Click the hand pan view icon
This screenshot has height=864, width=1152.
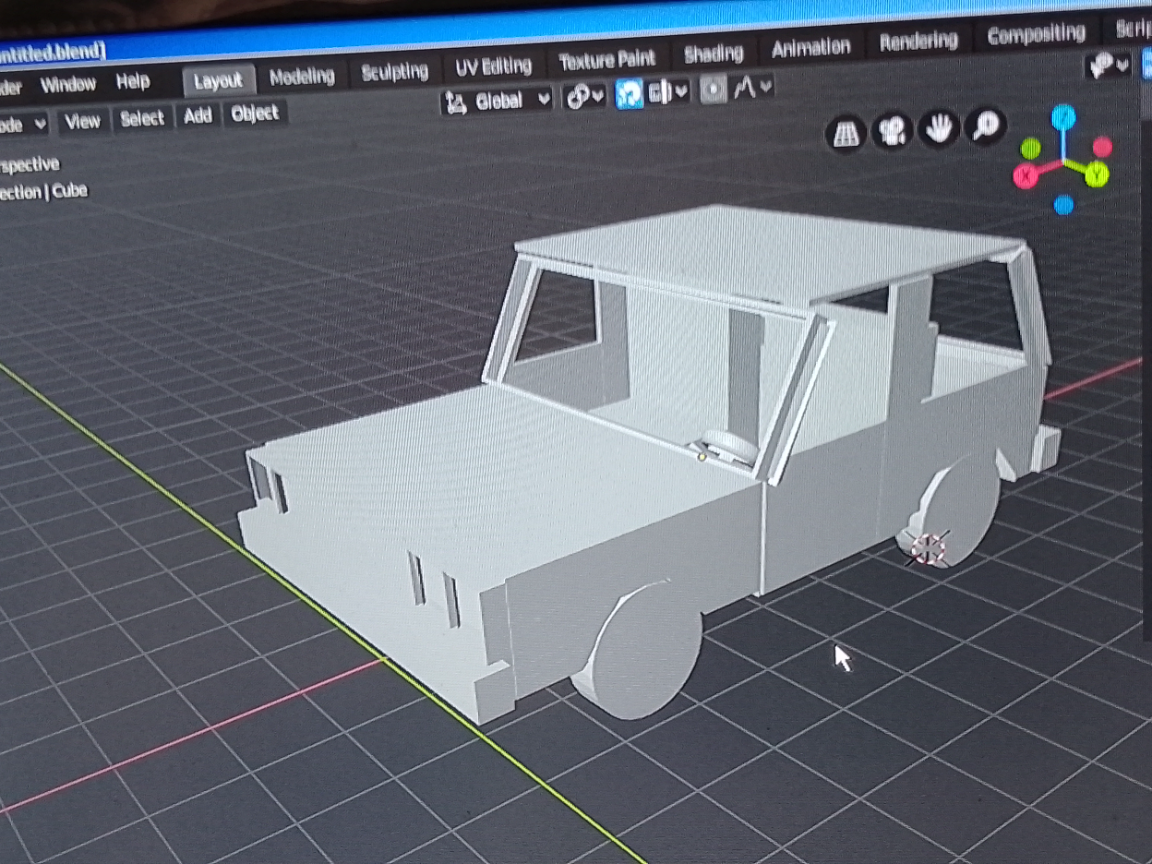pyautogui.click(x=938, y=129)
